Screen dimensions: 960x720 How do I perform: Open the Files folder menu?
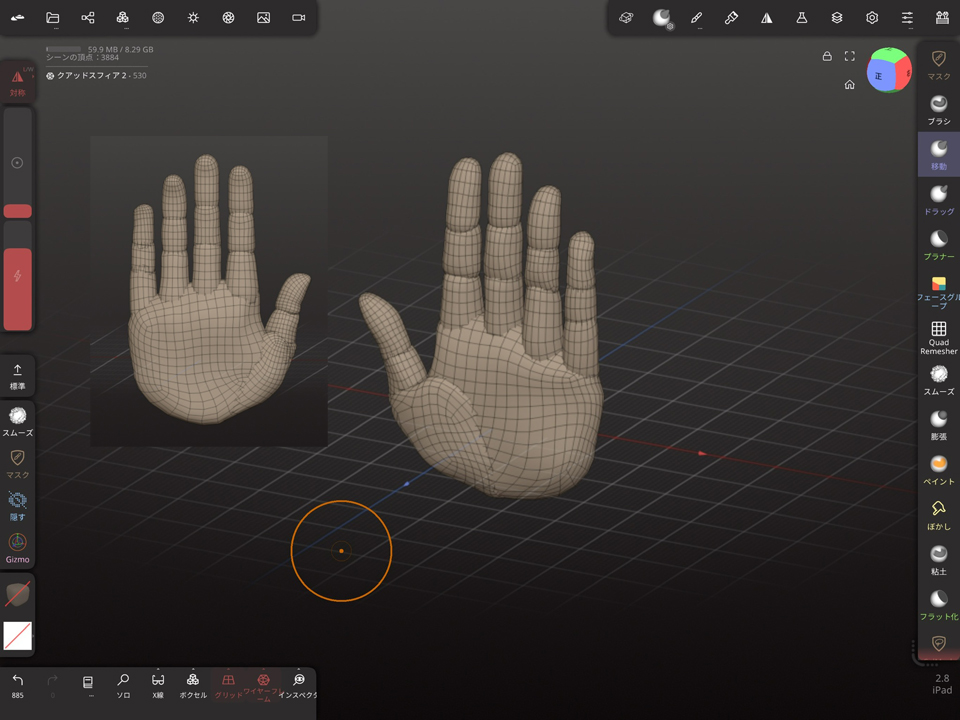(x=53, y=18)
